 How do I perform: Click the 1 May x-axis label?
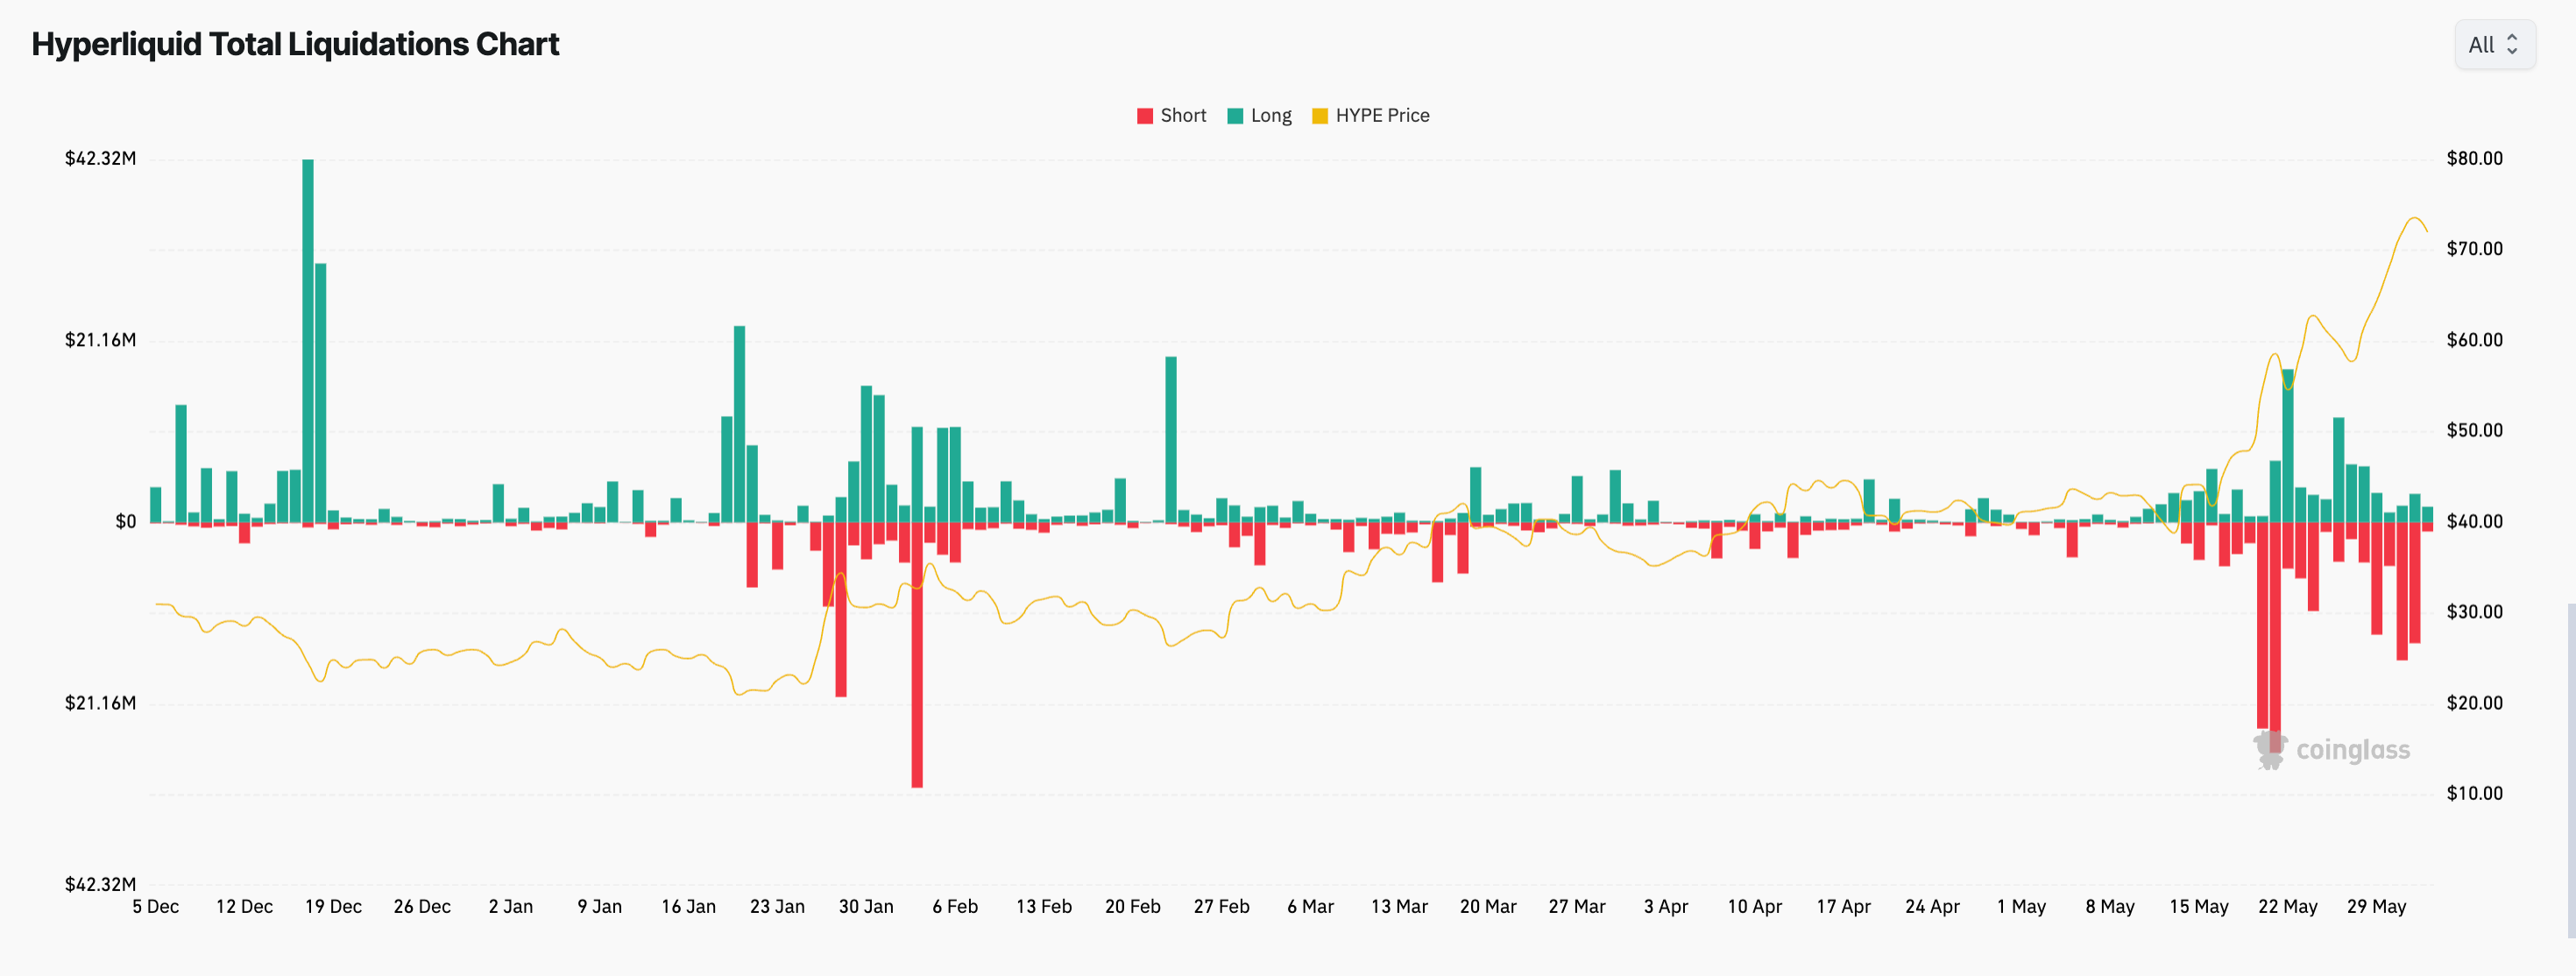pyautogui.click(x=2021, y=907)
